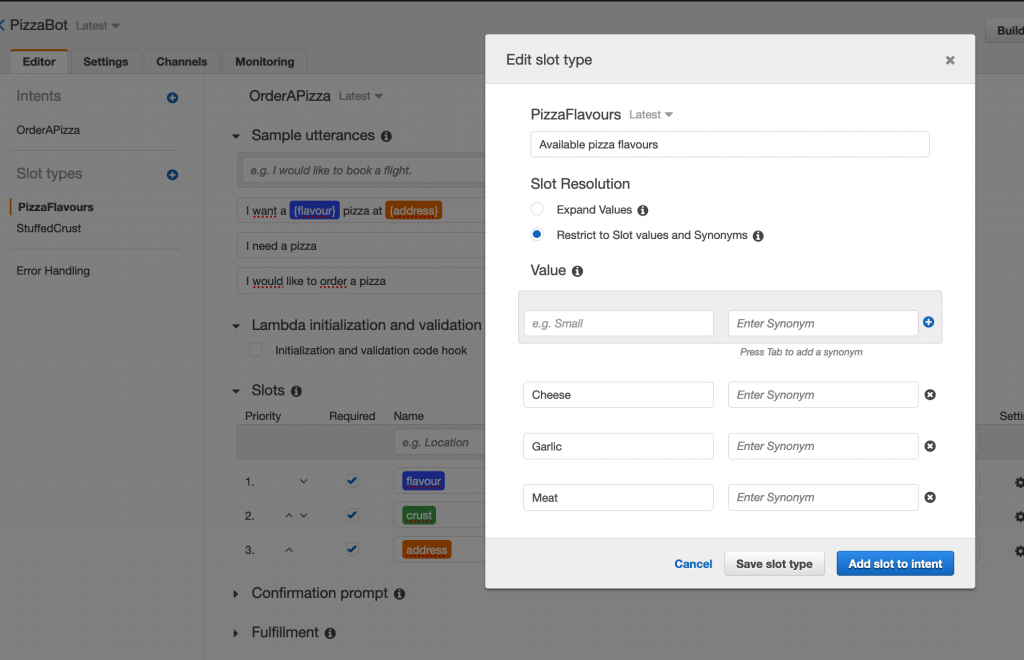Select Restrict to Slot values and Synonyms
Image resolution: width=1024 pixels, height=660 pixels.
coord(537,235)
